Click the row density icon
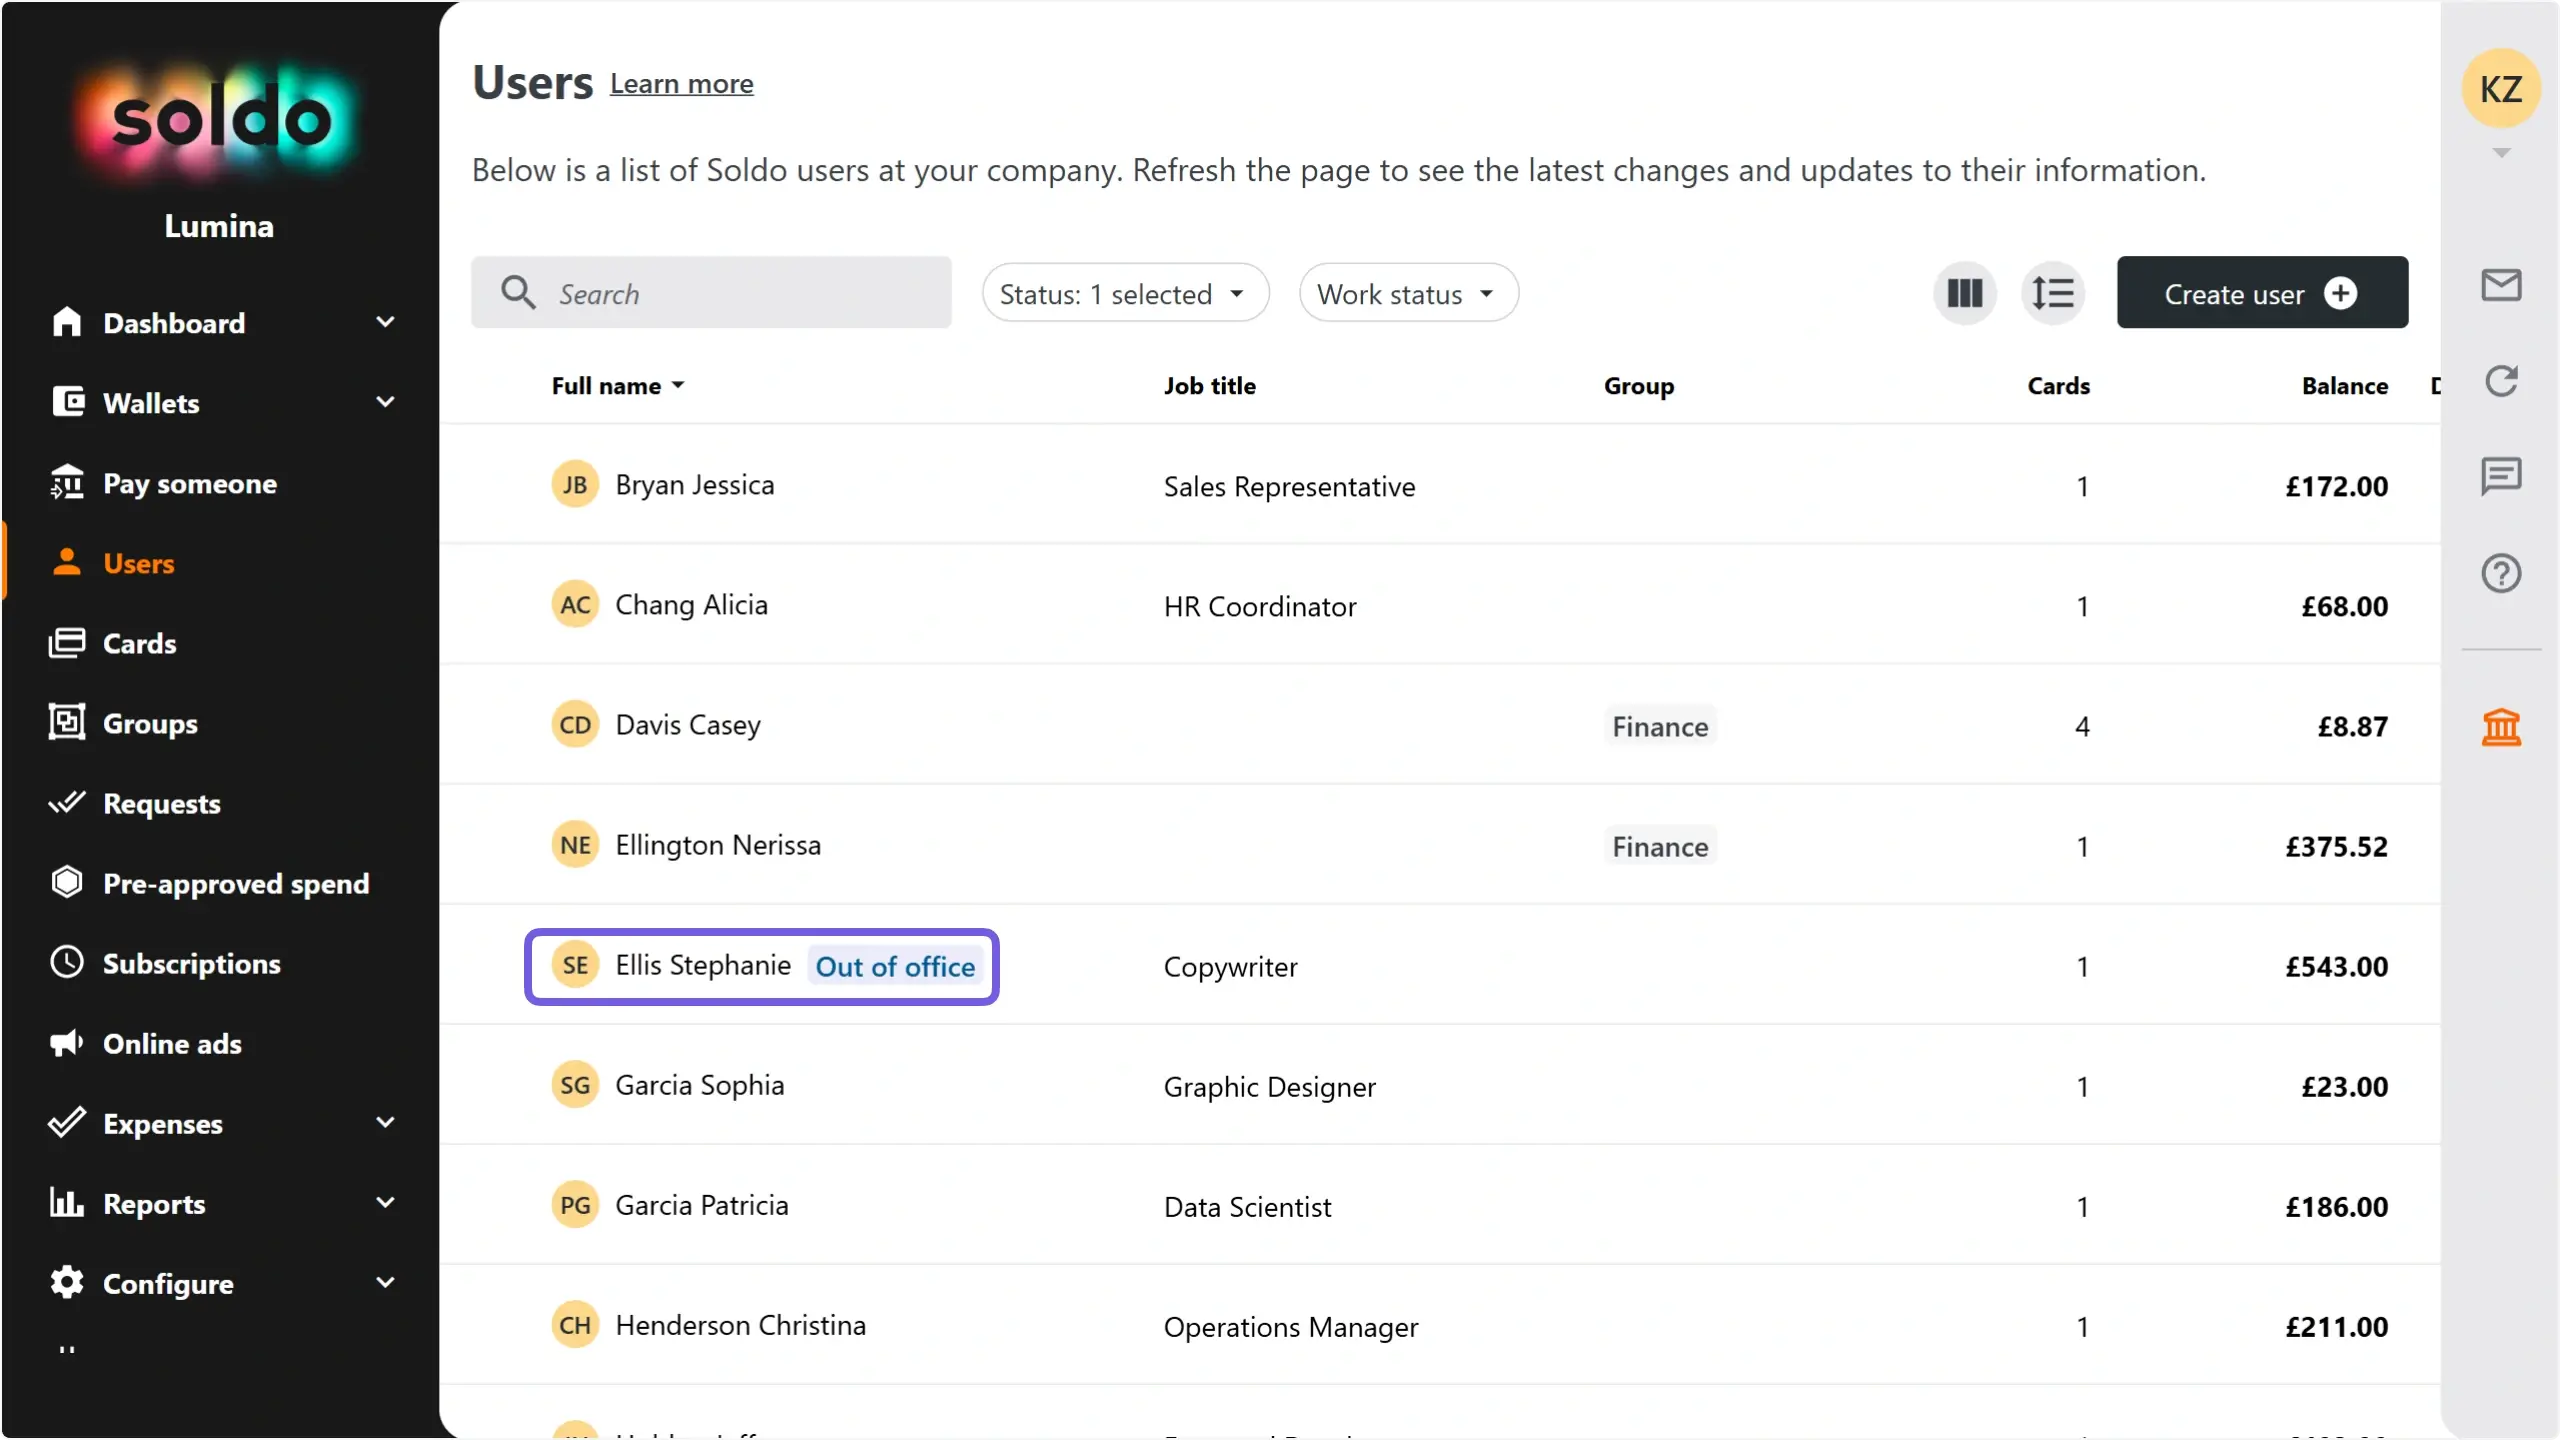 point(2052,293)
